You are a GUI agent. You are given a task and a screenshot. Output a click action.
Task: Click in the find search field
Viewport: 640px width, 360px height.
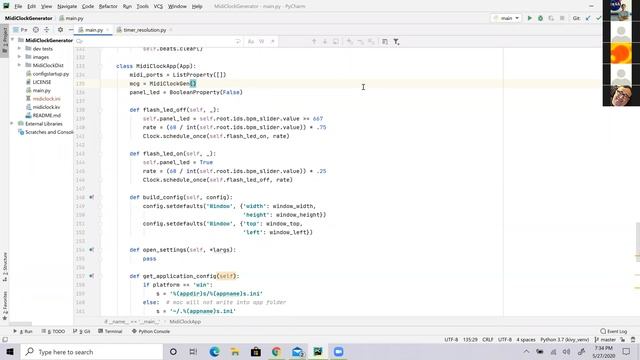pyautogui.click(x=157, y=42)
